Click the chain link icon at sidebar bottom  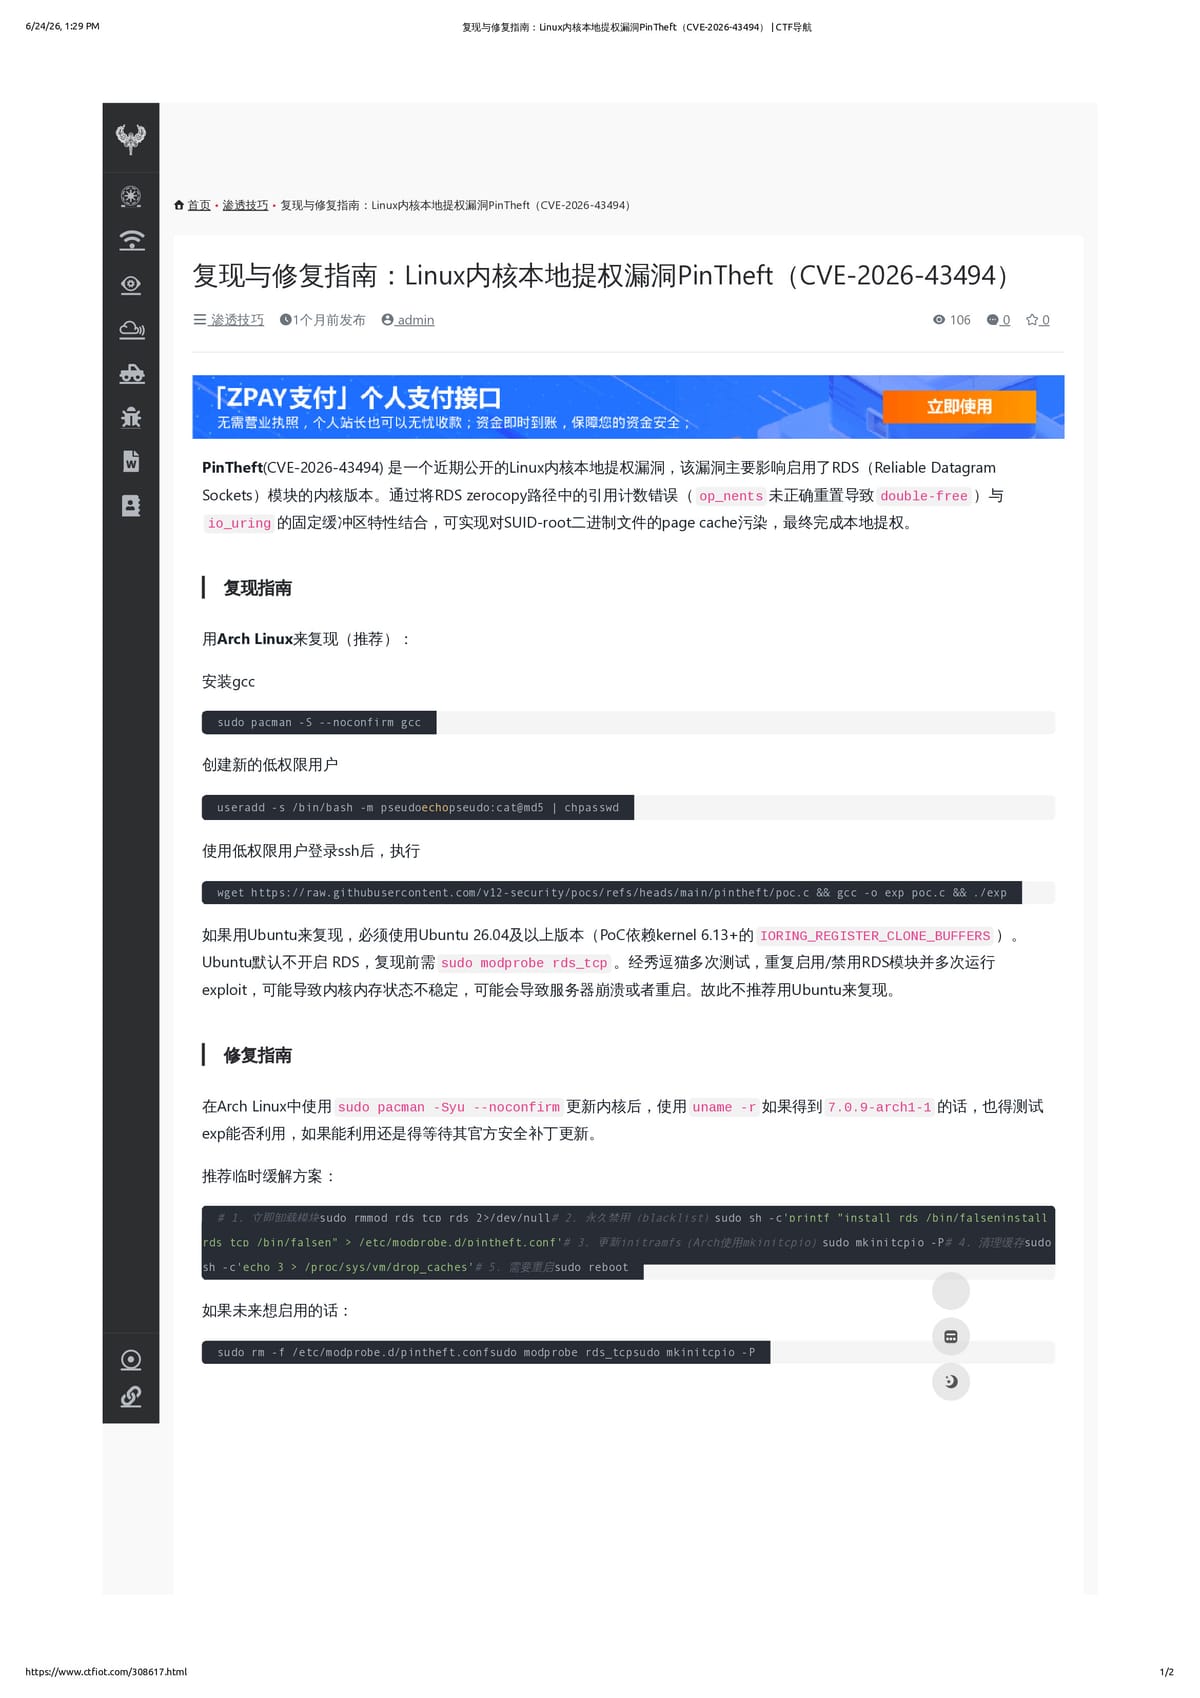(131, 1396)
